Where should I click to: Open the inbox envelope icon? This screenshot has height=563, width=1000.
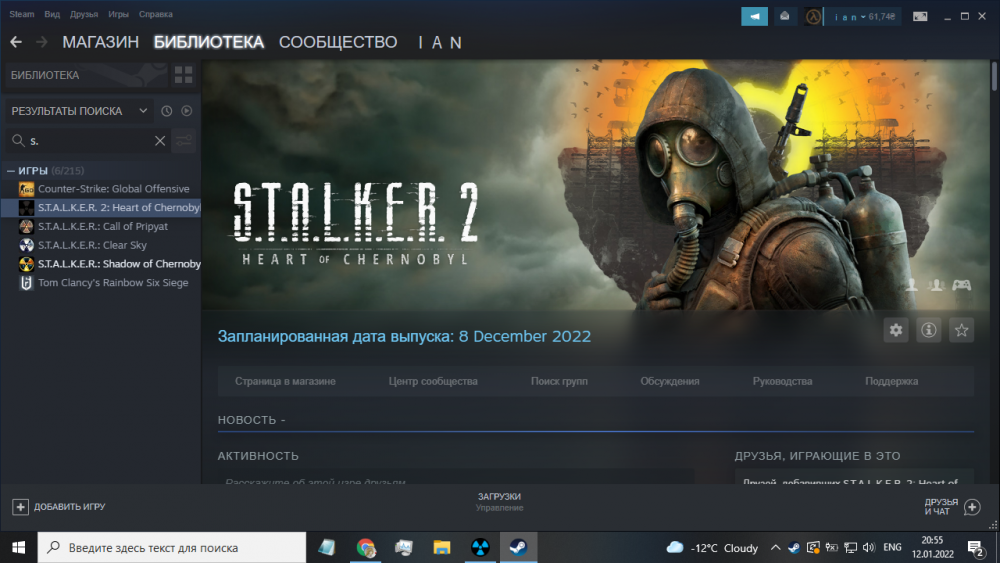pyautogui.click(x=784, y=17)
